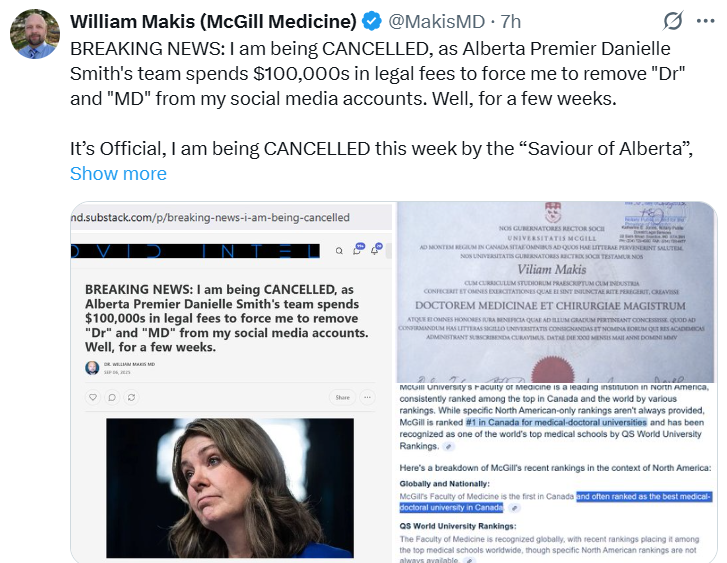
Task: Click the Substack restack arrows icon
Action: tap(130, 397)
